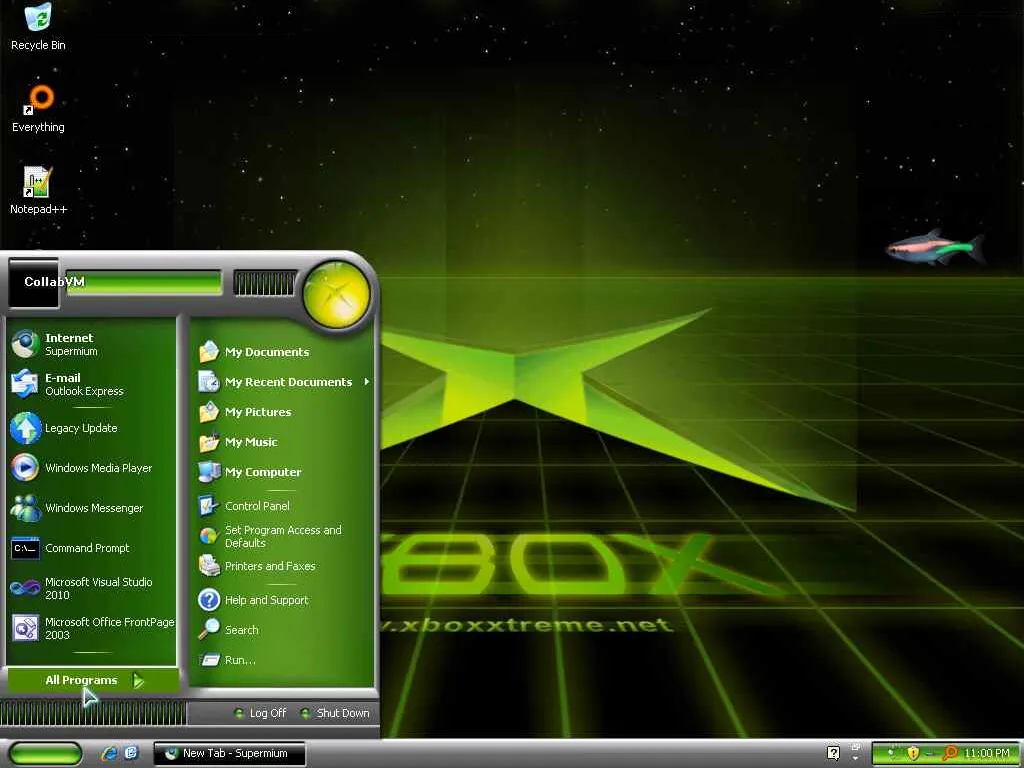
Task: Click the CollabVM user picture
Action: [33, 283]
